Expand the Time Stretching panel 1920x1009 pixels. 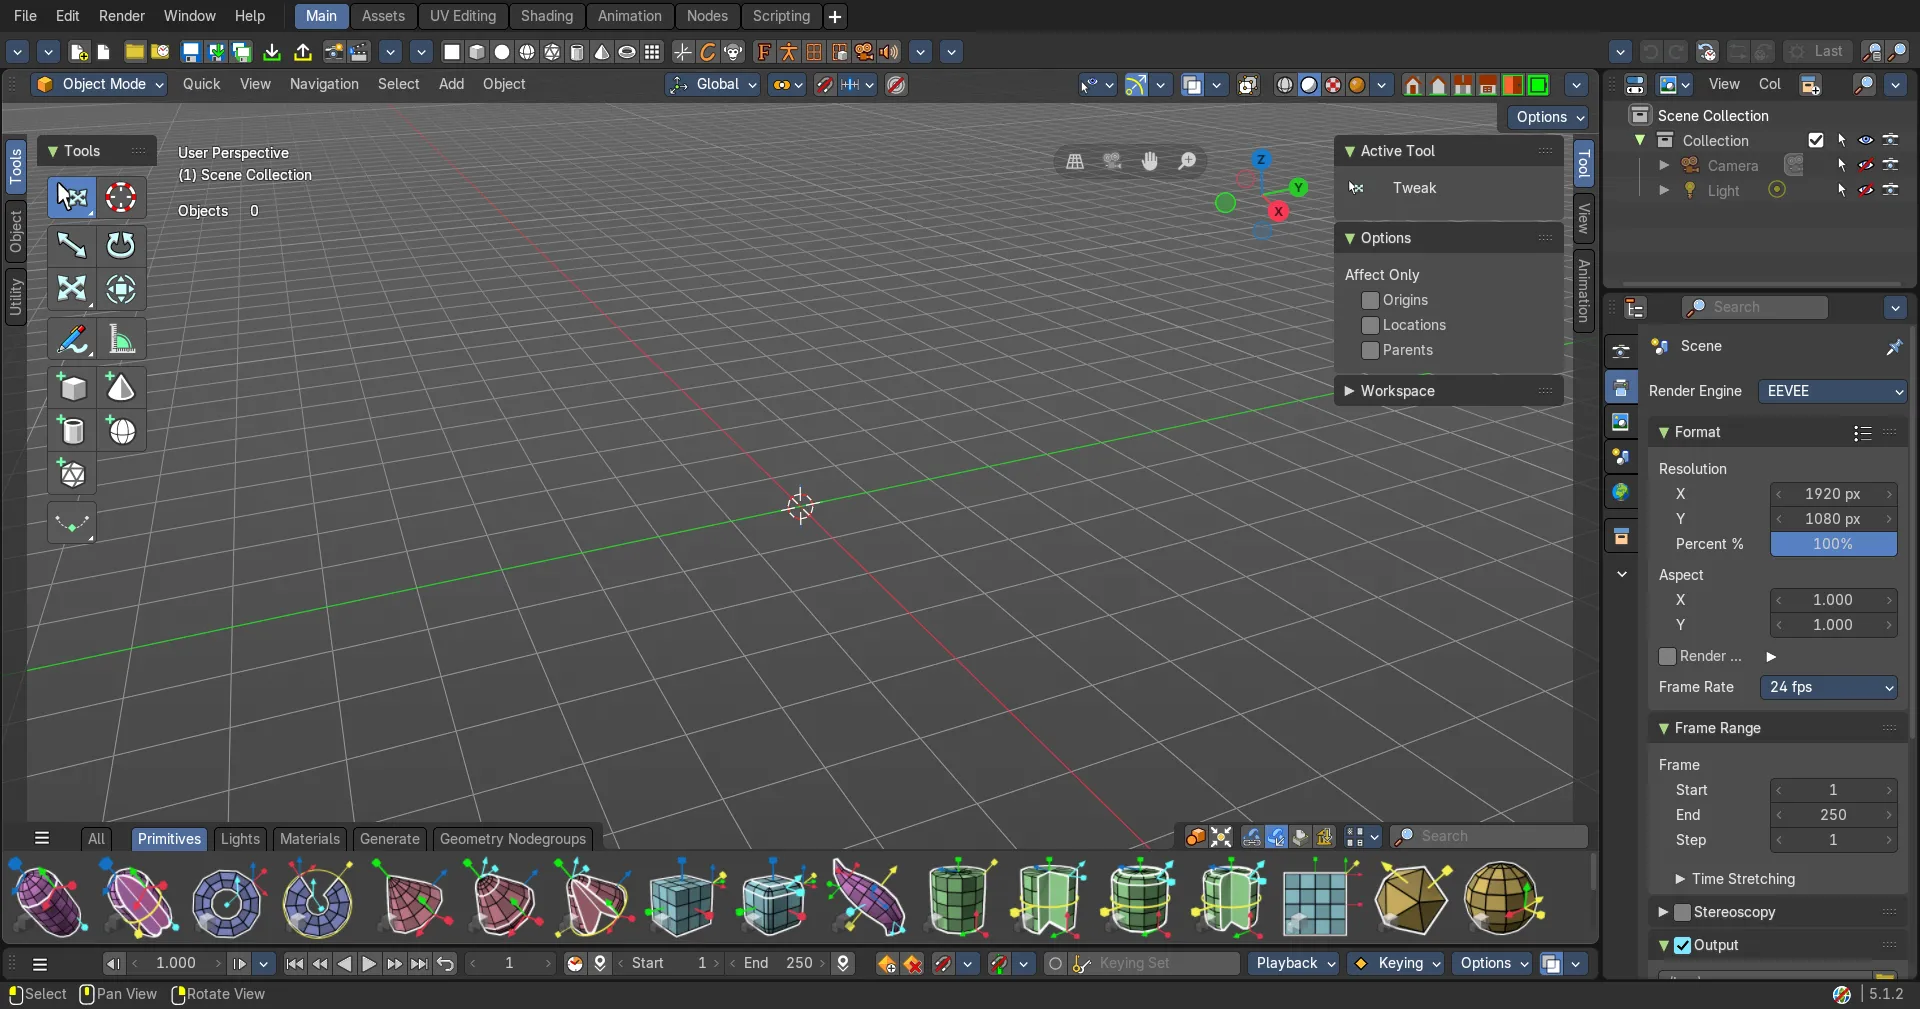pos(1742,879)
